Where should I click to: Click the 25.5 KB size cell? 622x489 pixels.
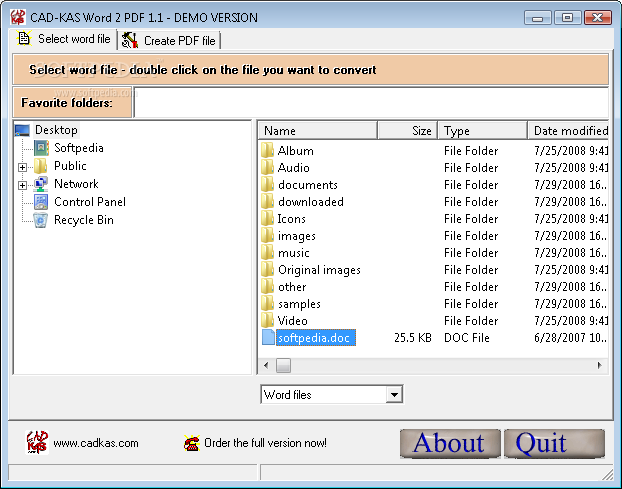[x=413, y=338]
